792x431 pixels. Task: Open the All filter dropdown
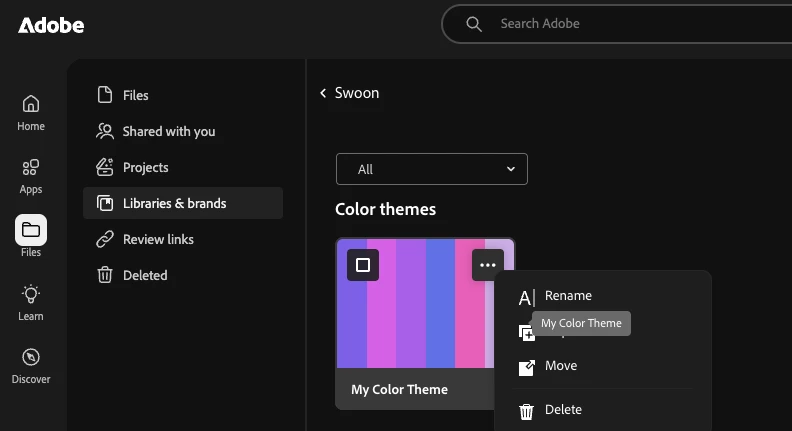tap(432, 169)
